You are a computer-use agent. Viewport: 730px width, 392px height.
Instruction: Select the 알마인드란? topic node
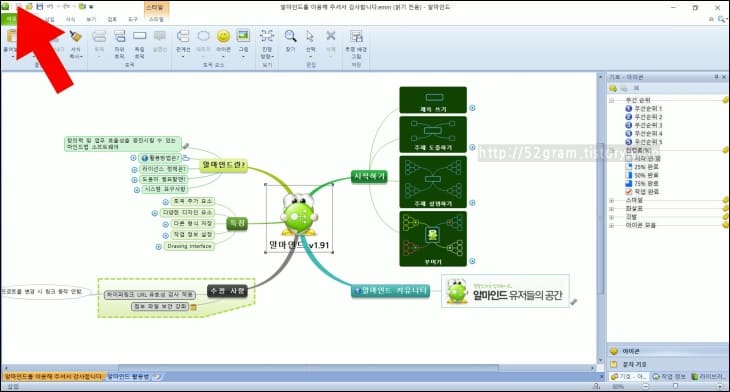[x=223, y=165]
